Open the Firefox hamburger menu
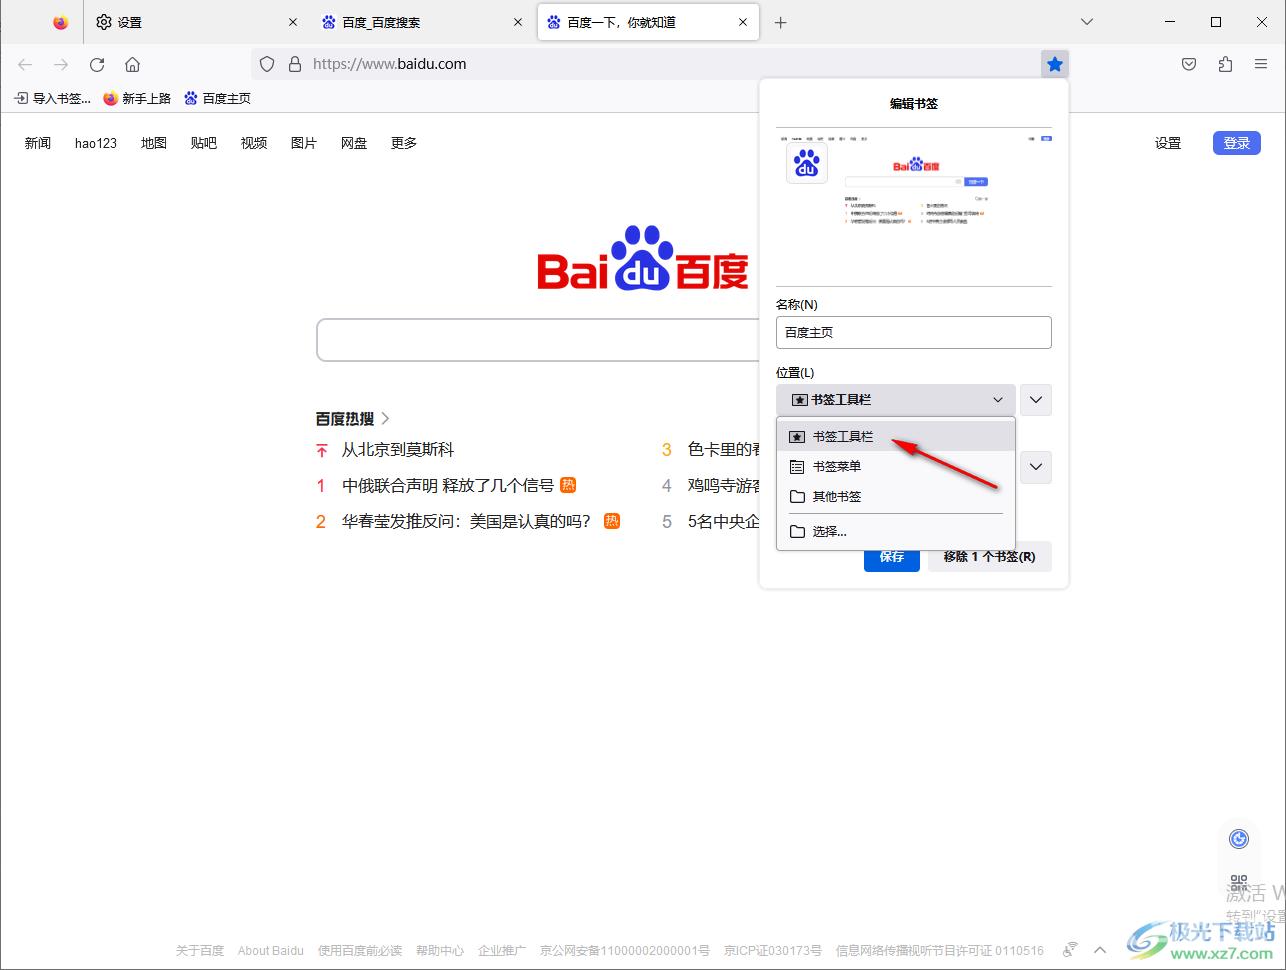The height and width of the screenshot is (970, 1286). click(1261, 64)
